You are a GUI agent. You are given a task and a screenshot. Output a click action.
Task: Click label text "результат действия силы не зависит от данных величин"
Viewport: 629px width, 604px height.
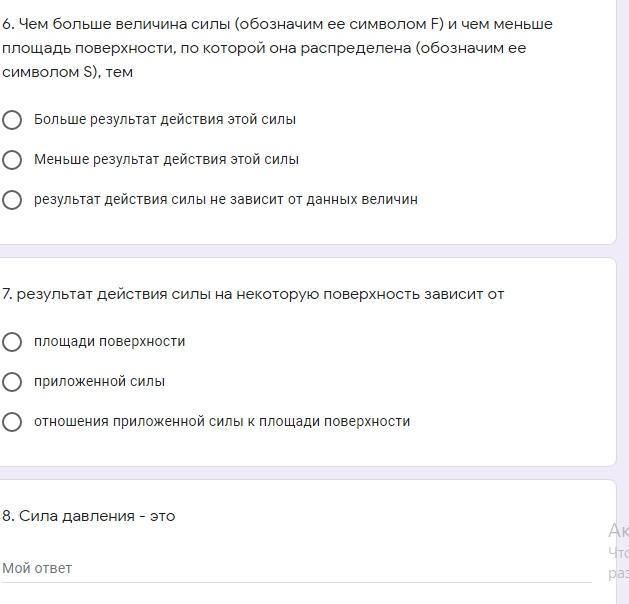click(x=226, y=200)
